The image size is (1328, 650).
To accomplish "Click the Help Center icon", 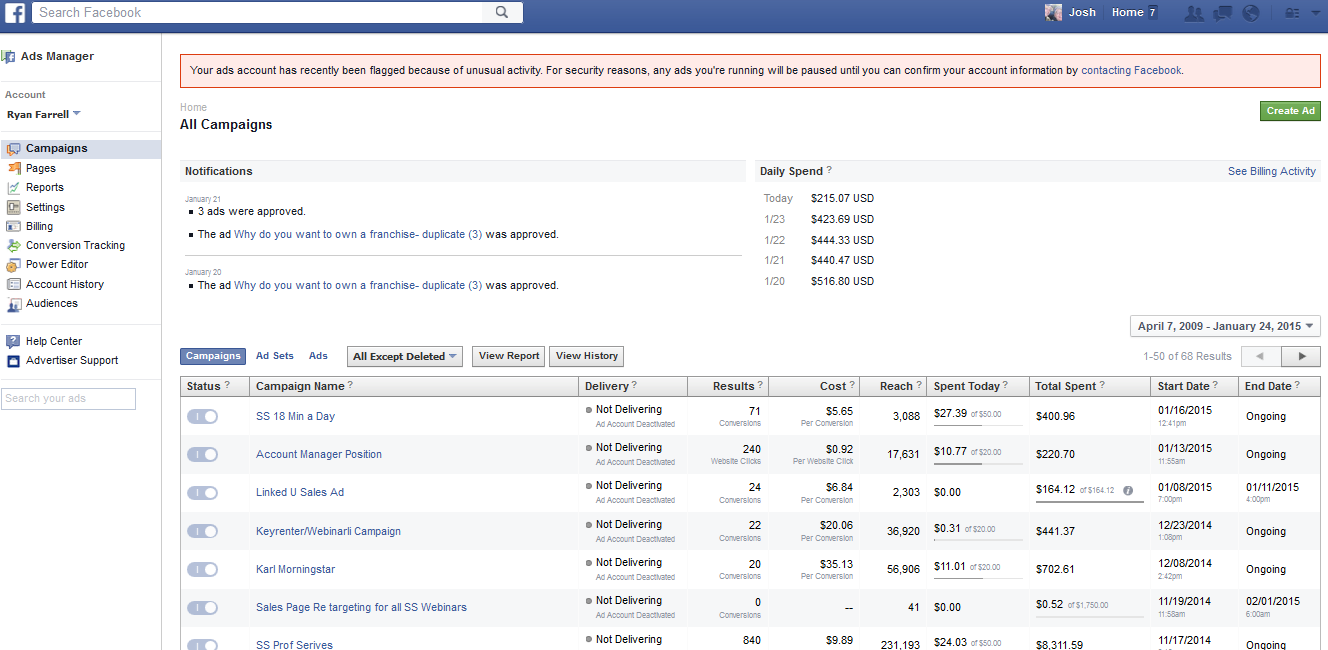I will pyautogui.click(x=14, y=341).
